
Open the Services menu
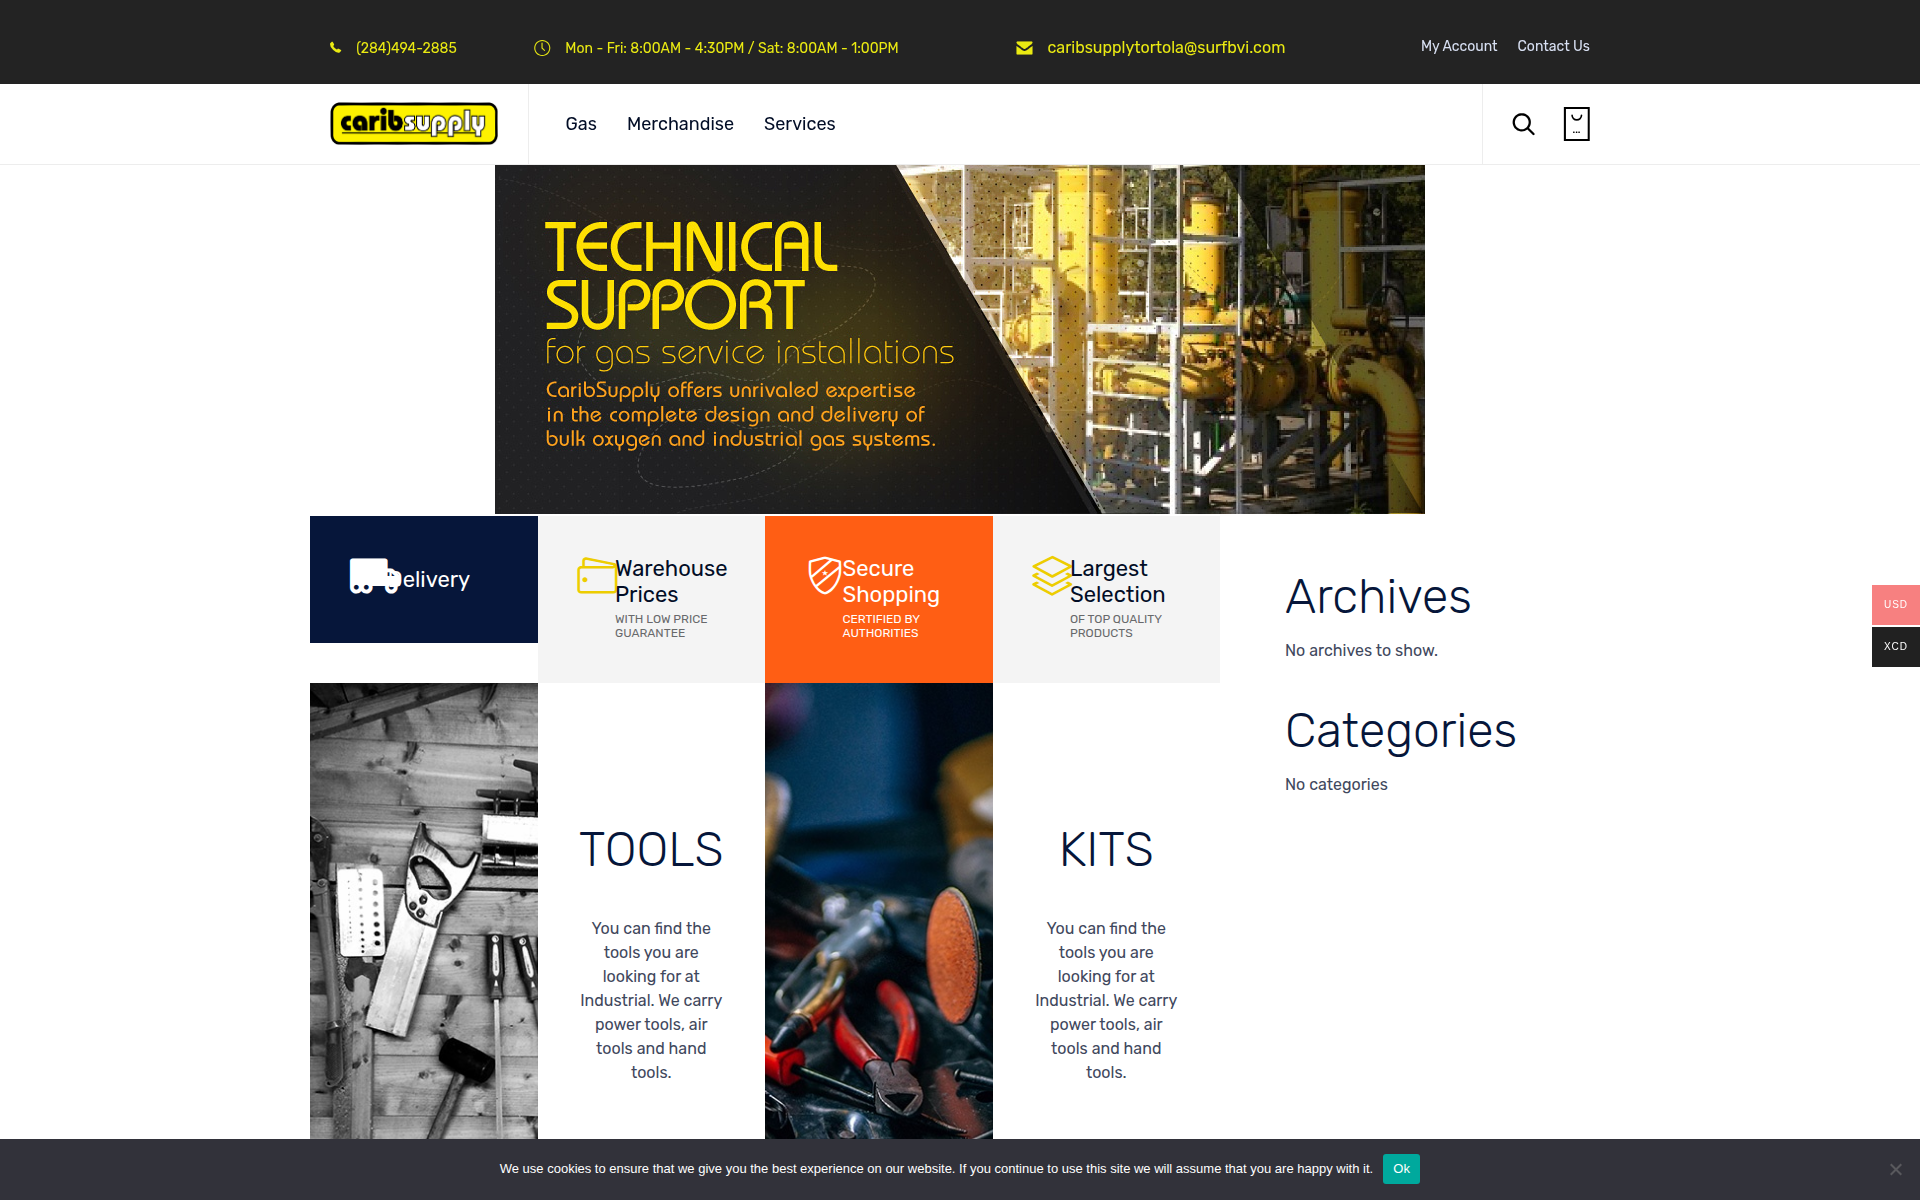pyautogui.click(x=799, y=124)
